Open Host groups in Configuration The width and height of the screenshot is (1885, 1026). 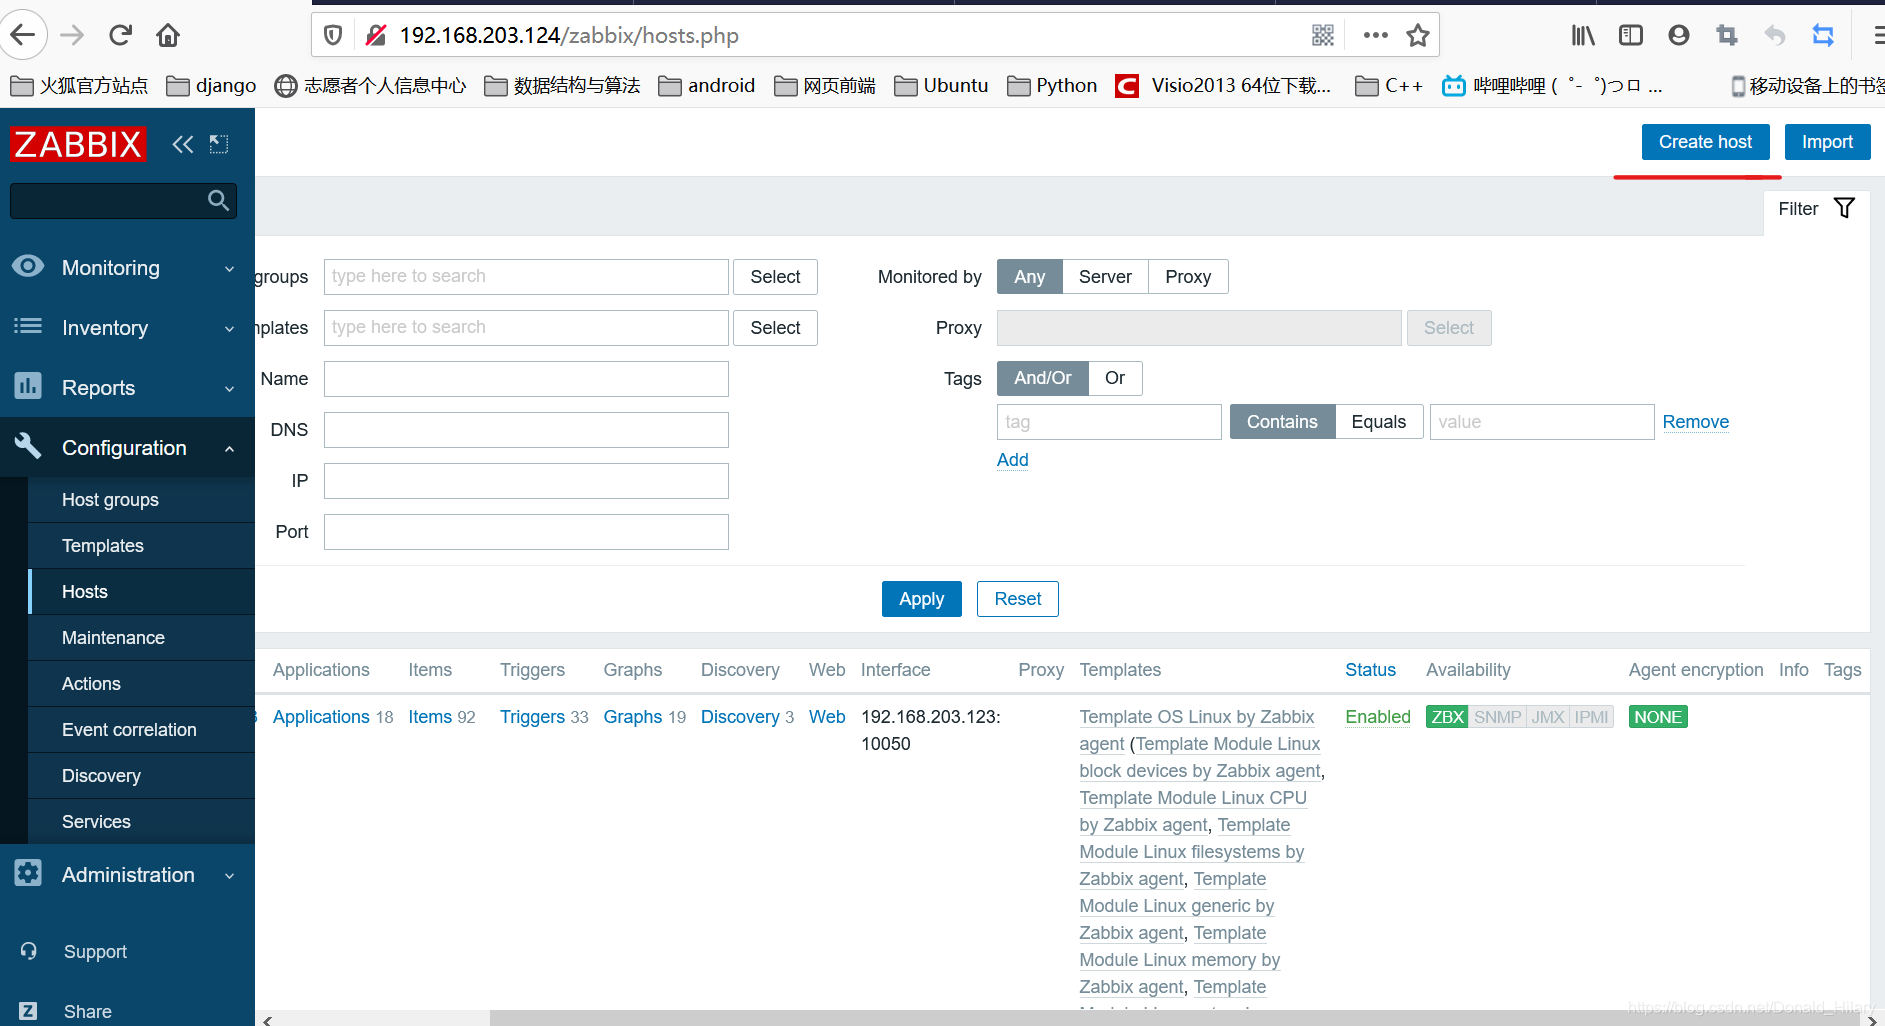pyautogui.click(x=141, y=500)
